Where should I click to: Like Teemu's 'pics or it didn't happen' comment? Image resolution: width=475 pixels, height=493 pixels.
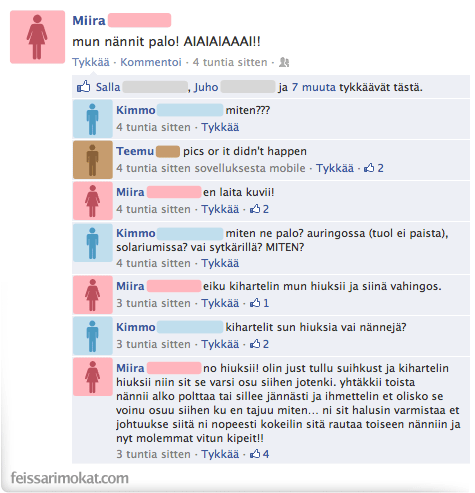coord(335,168)
